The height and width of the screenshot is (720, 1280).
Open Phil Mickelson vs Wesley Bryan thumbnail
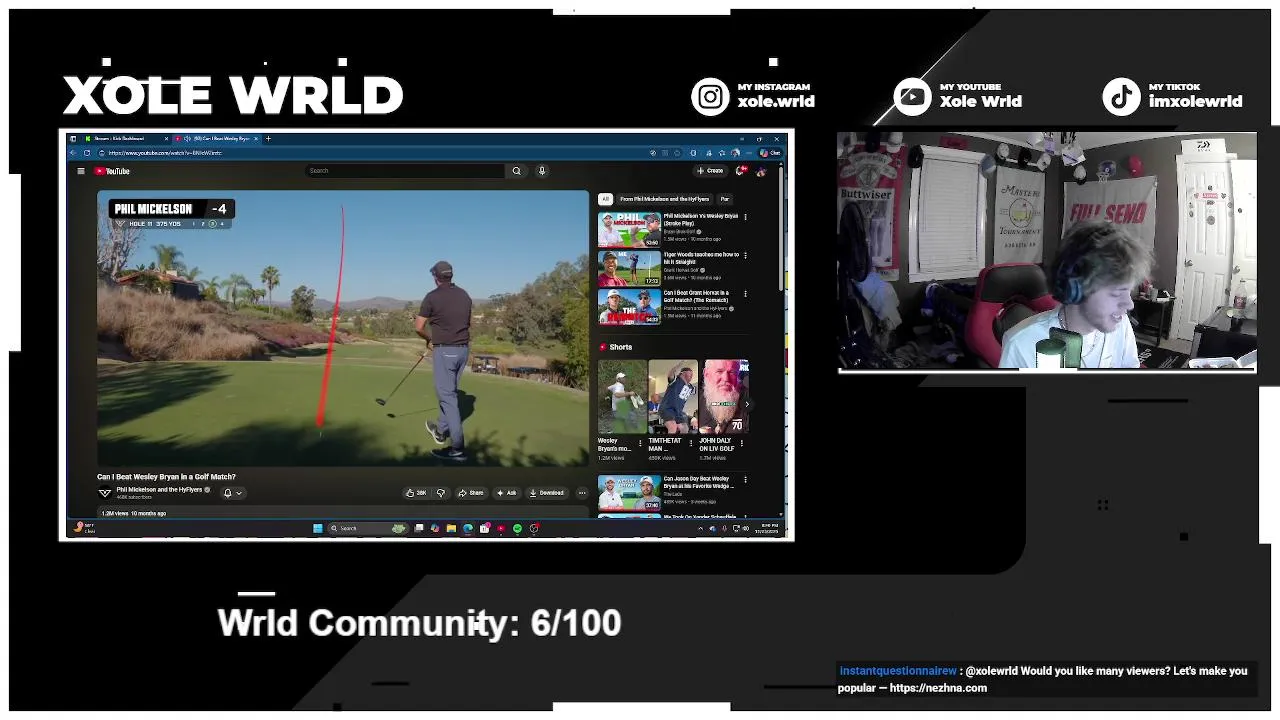pyautogui.click(x=629, y=230)
